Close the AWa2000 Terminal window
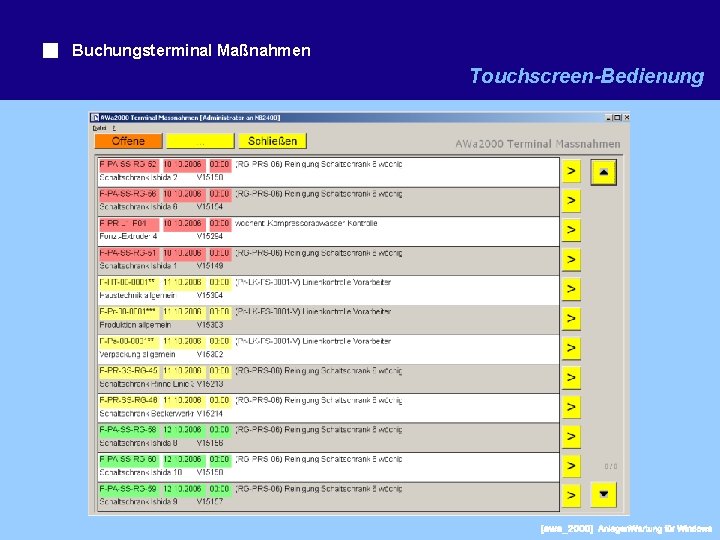 pyautogui.click(x=626, y=118)
